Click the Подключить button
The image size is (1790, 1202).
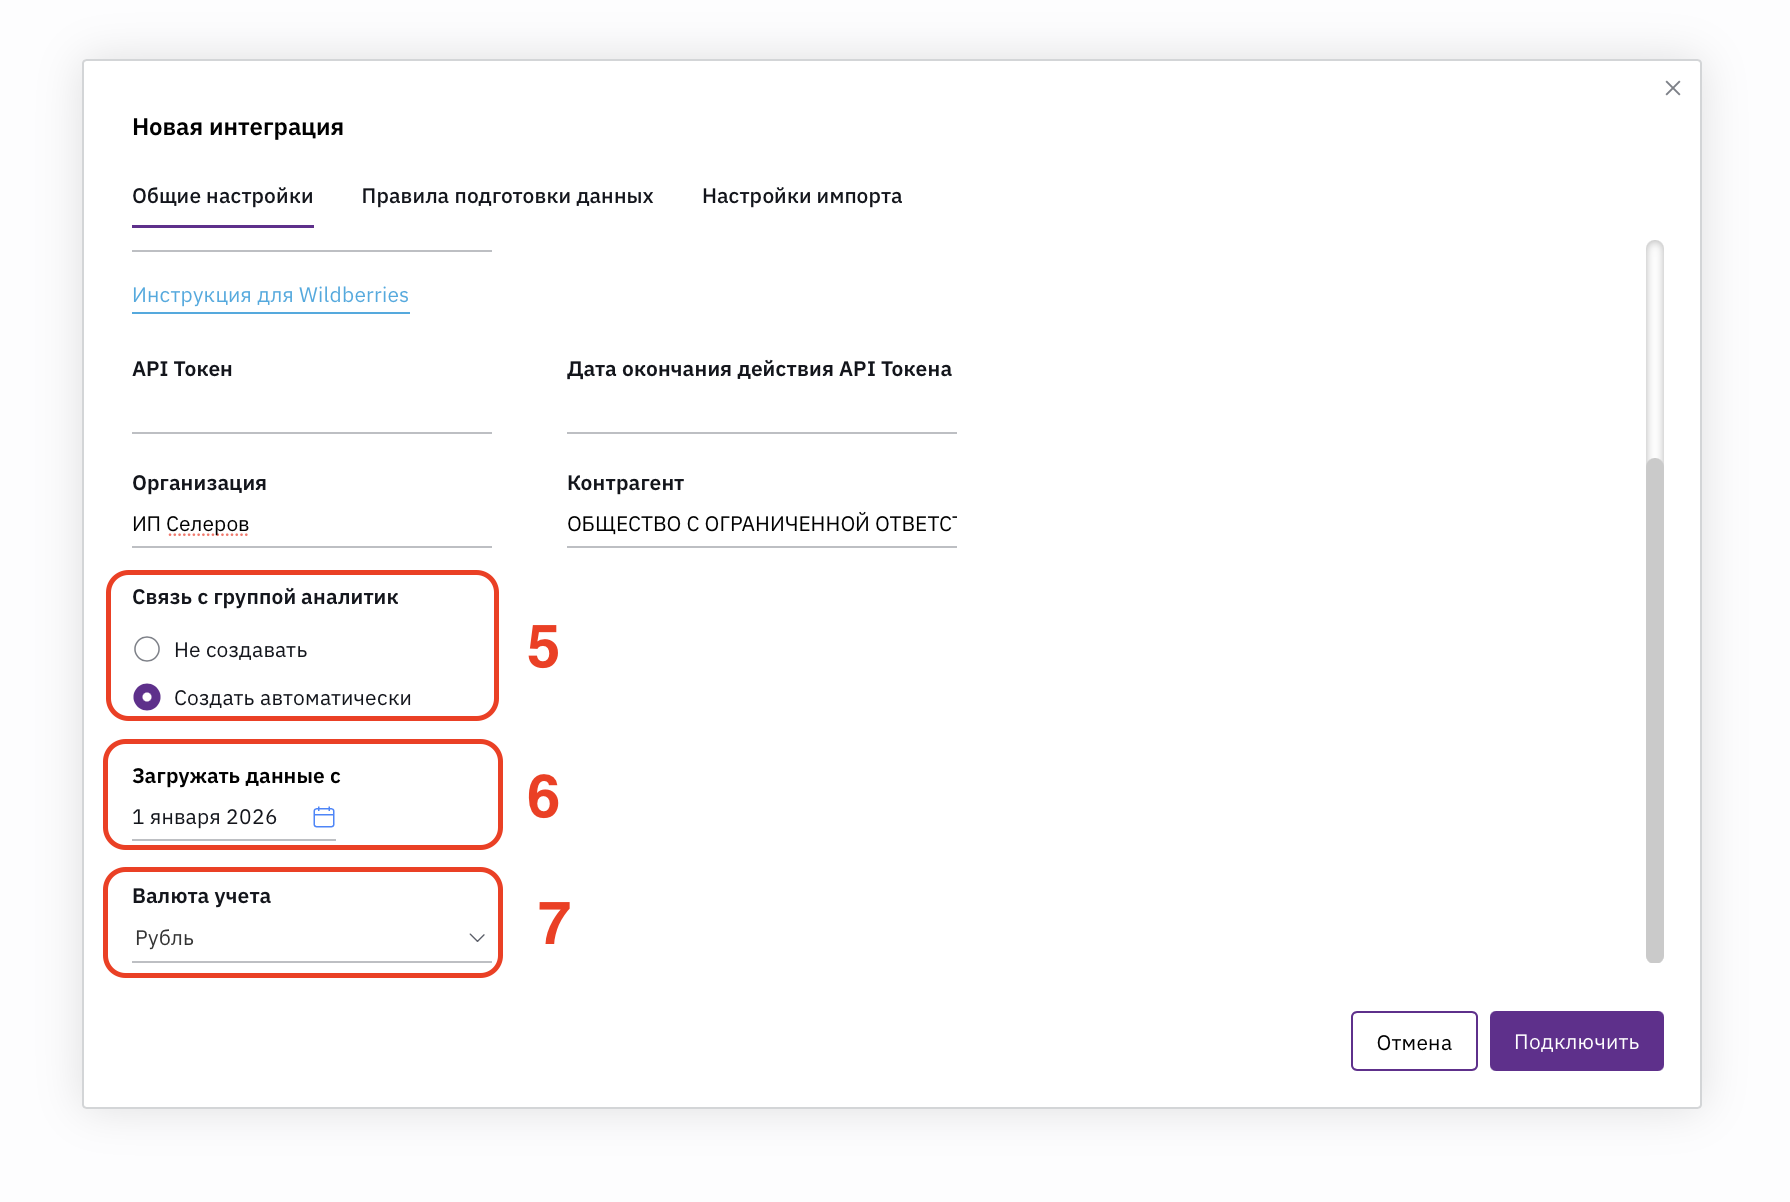(1576, 1041)
